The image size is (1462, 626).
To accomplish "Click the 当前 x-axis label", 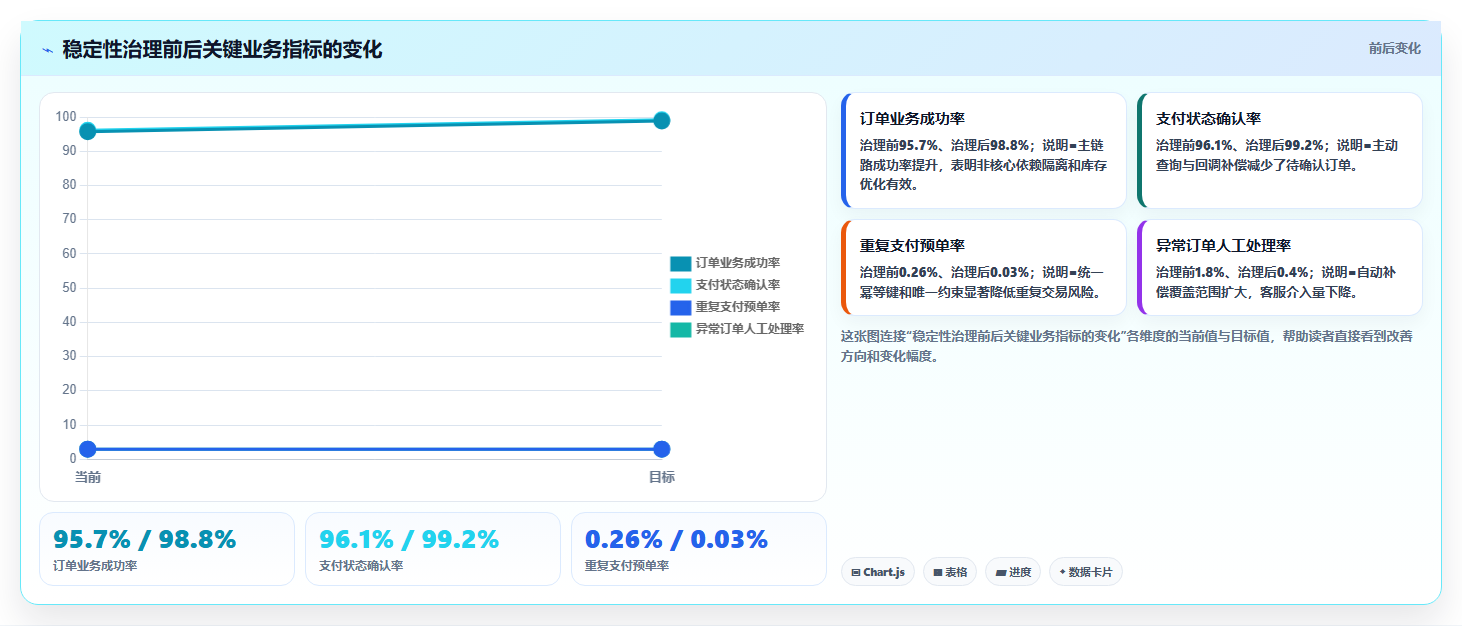I will tap(88, 477).
